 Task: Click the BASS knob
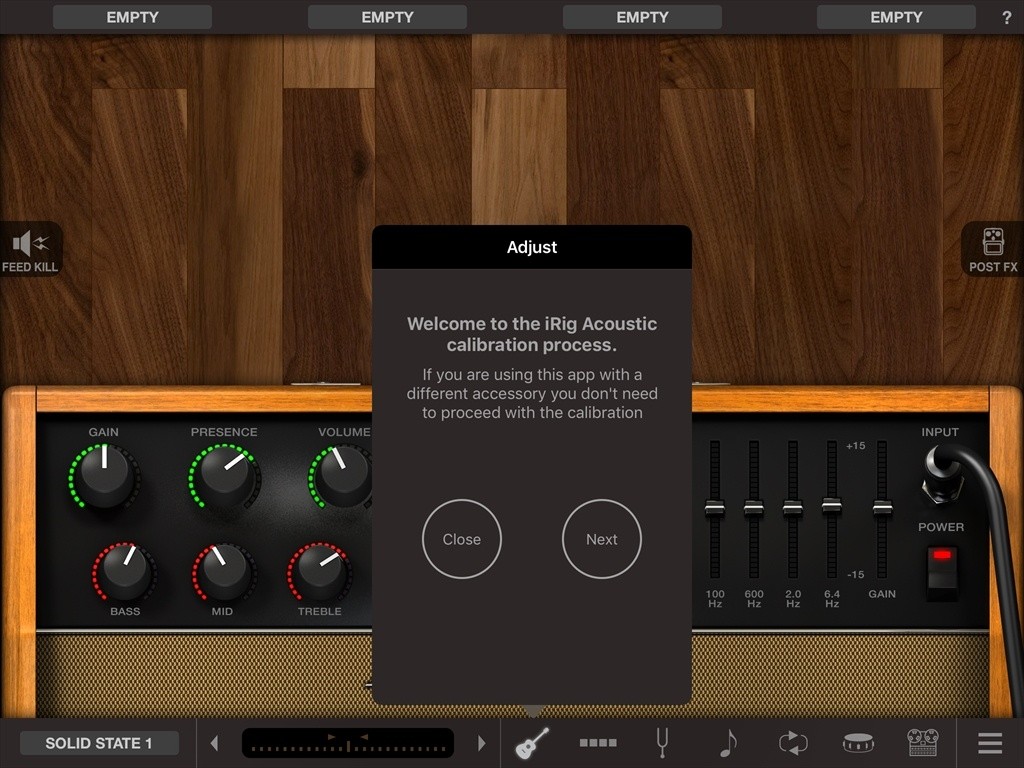click(x=124, y=571)
